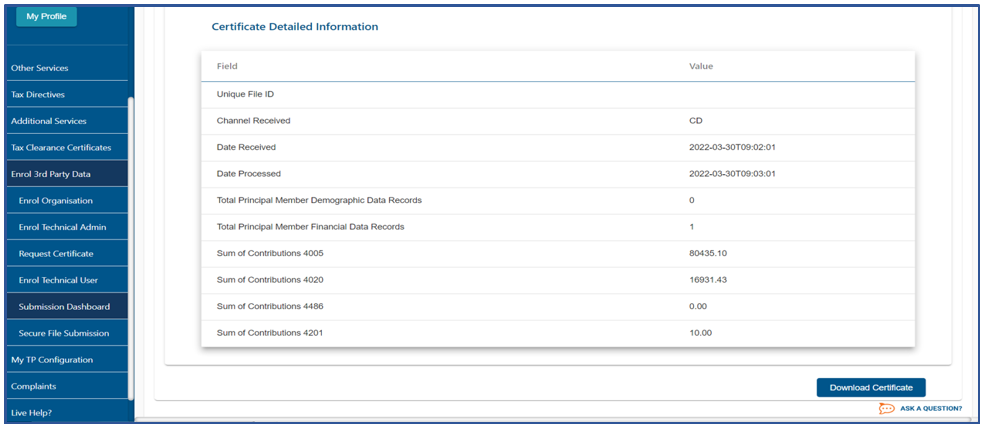982x430 pixels.
Task: Click the My Profile button
Action: pyautogui.click(x=46, y=16)
